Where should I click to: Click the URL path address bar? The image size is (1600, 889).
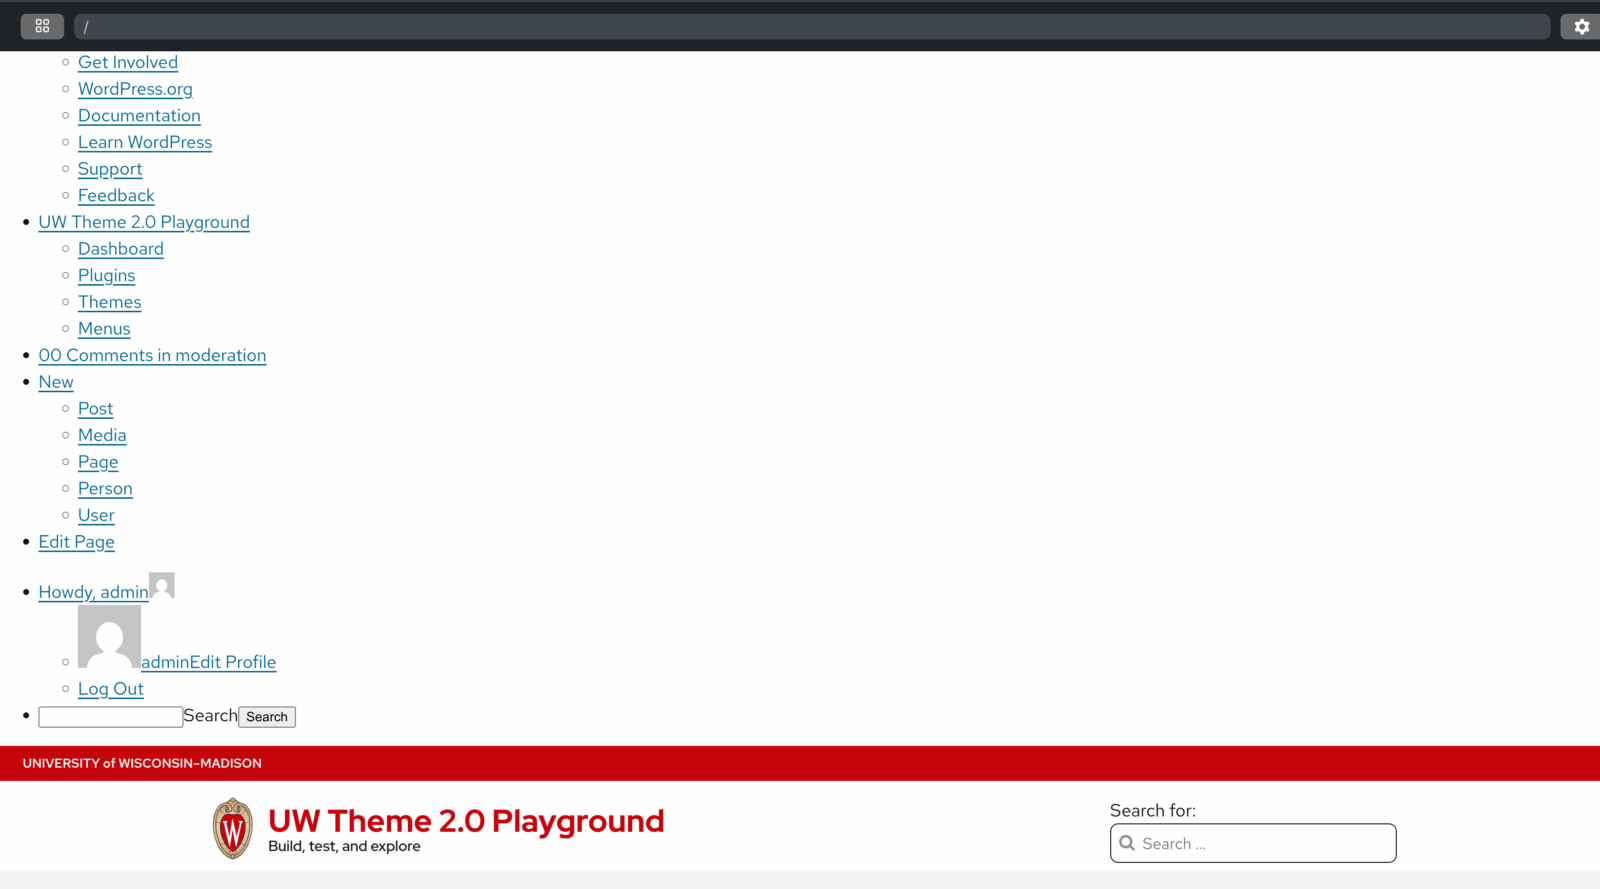pos(810,27)
